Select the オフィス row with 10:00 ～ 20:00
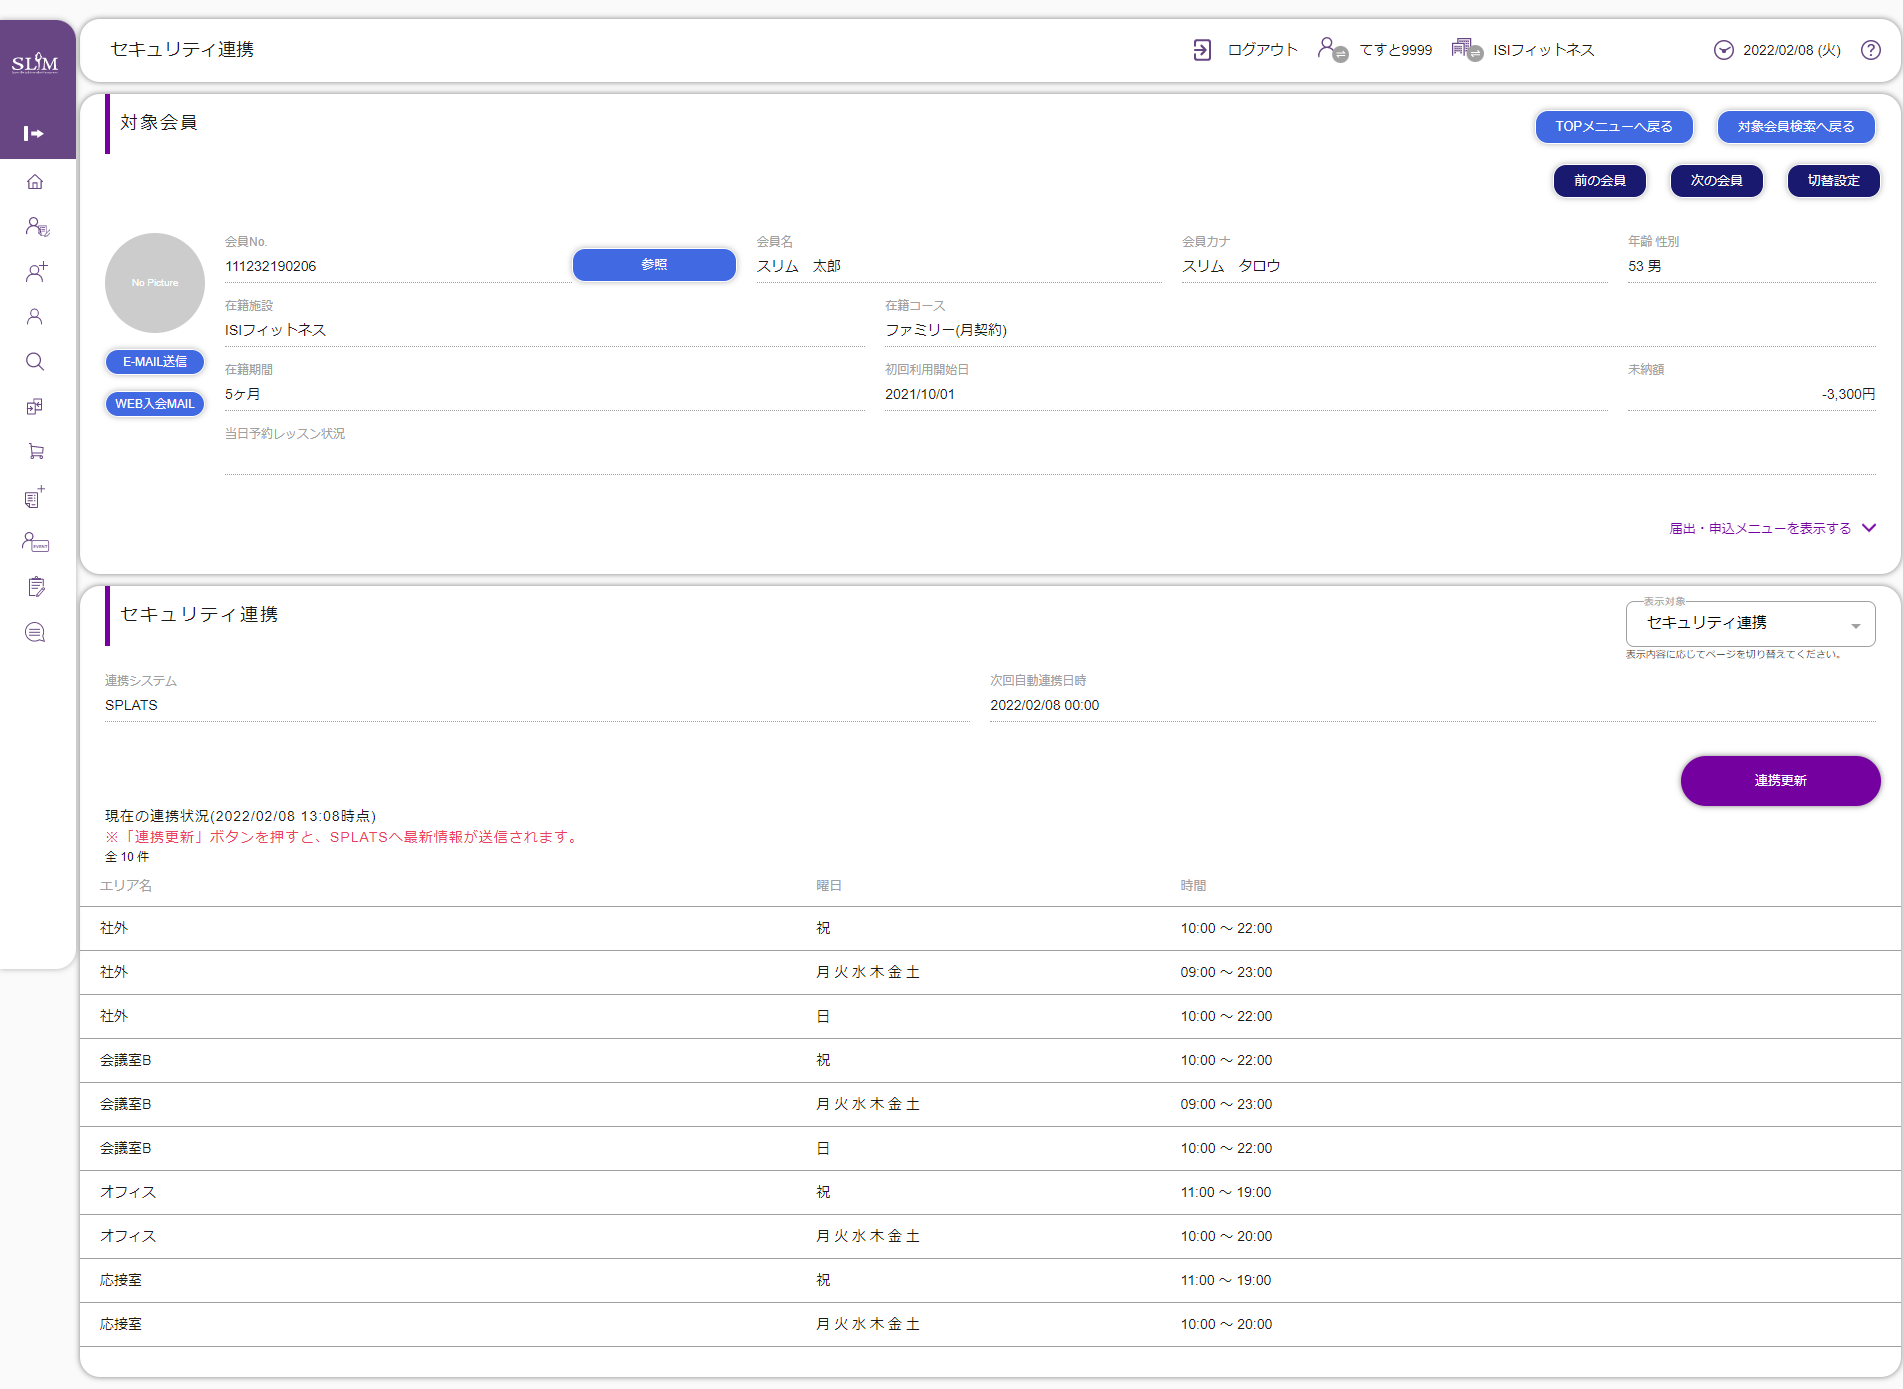Viewport: 1903px width, 1389px height. [990, 1237]
